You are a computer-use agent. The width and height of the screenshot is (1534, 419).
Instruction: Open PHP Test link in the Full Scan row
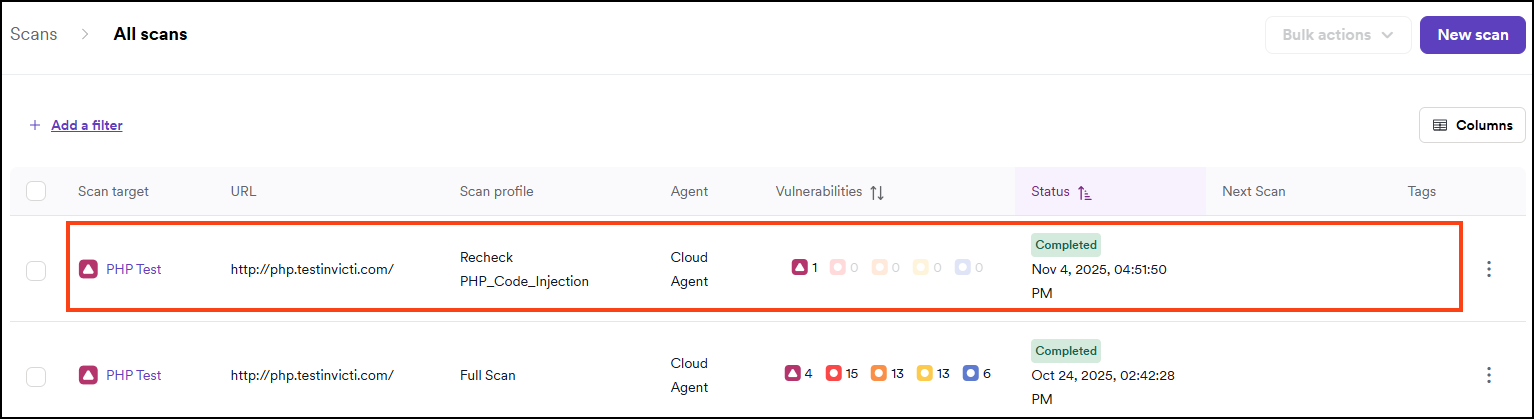click(133, 375)
